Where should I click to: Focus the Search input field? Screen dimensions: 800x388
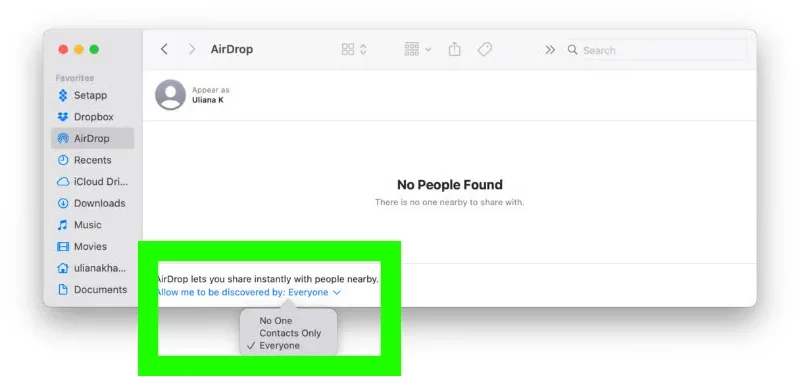(x=657, y=50)
